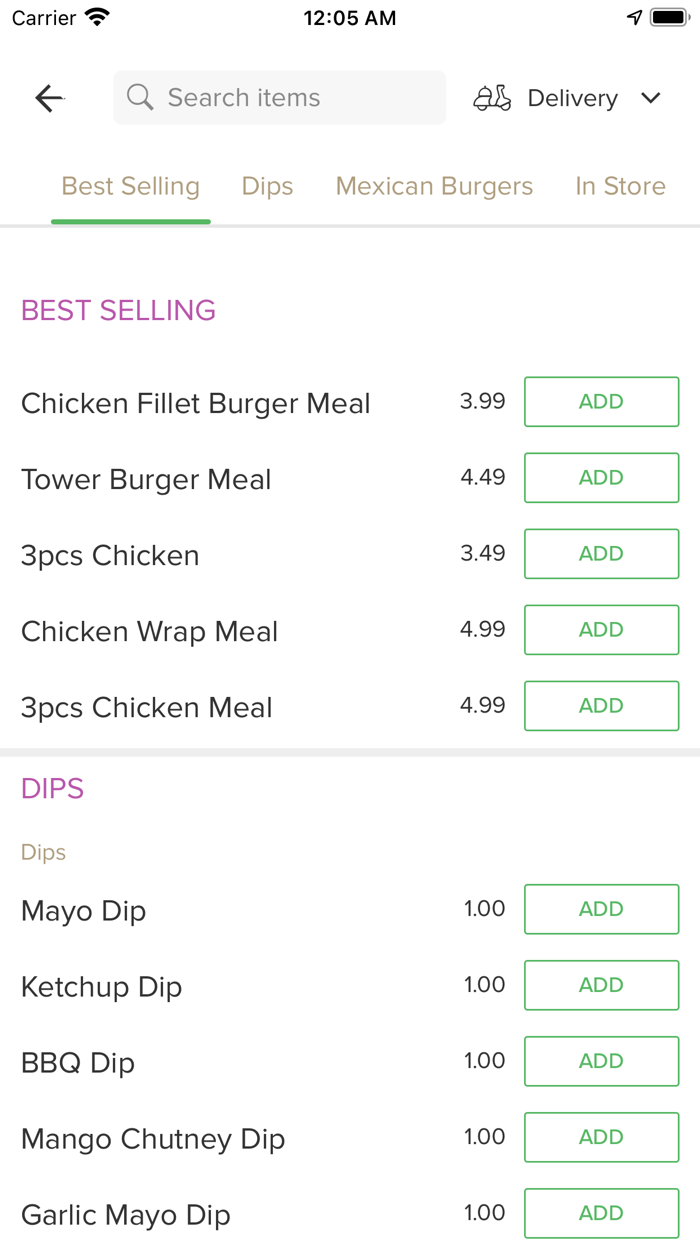Add BBQ Dip to the order

pos(601,1061)
